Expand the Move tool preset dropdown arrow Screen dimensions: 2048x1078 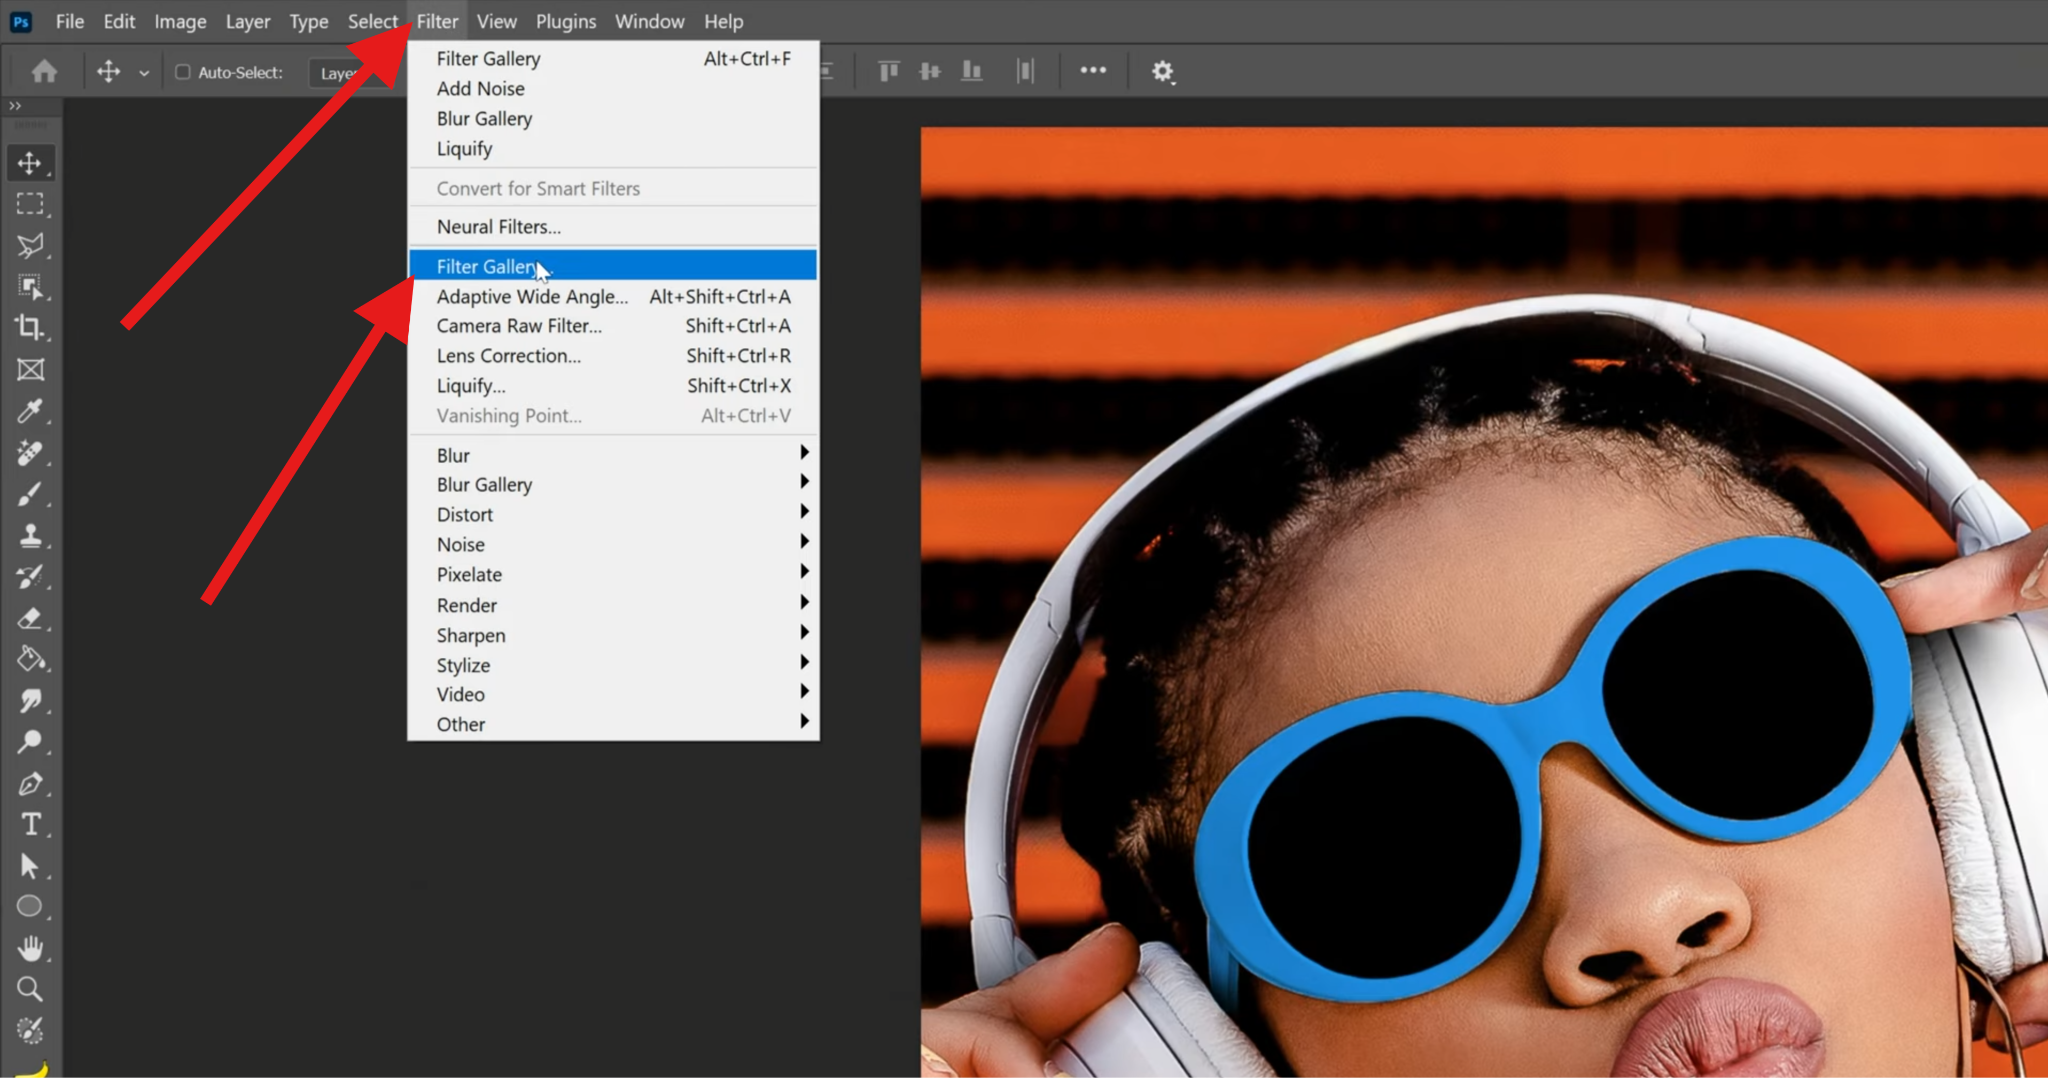tap(144, 73)
